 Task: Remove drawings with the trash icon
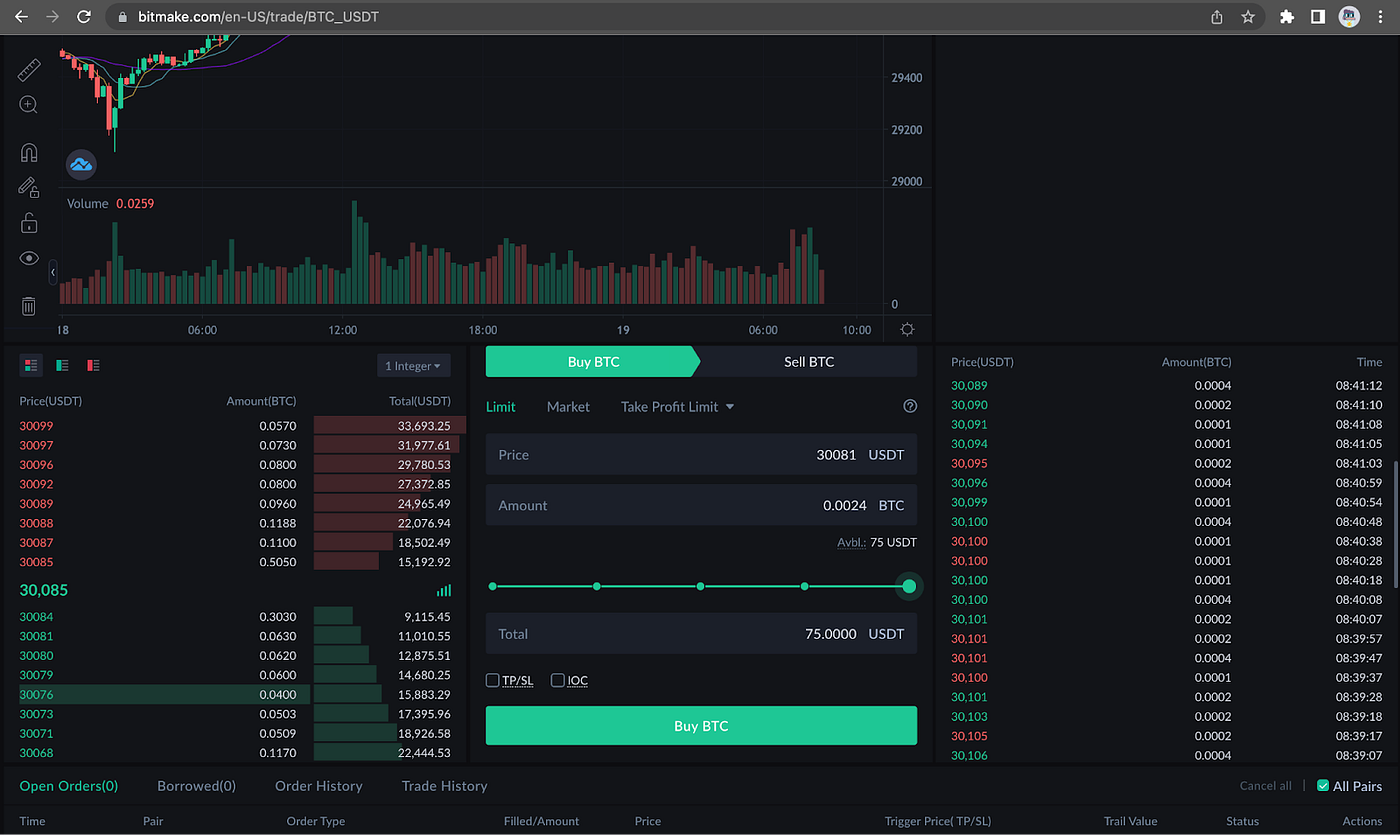pyautogui.click(x=28, y=306)
